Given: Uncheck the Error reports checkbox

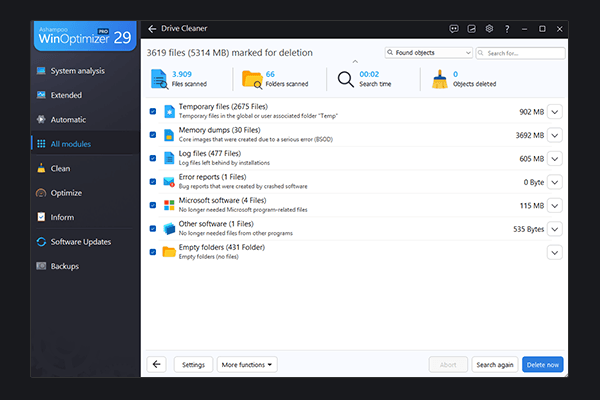Looking at the screenshot, I should pos(153,182).
